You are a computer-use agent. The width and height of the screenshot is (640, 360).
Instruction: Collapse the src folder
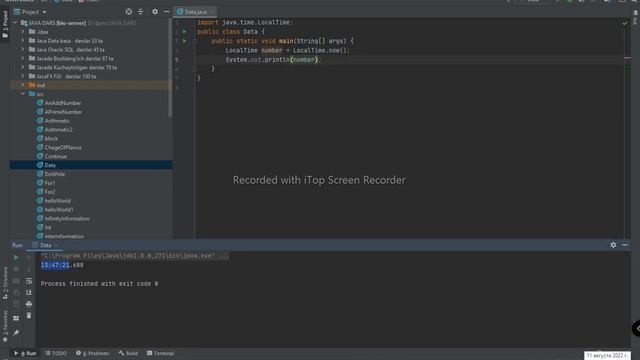point(23,94)
